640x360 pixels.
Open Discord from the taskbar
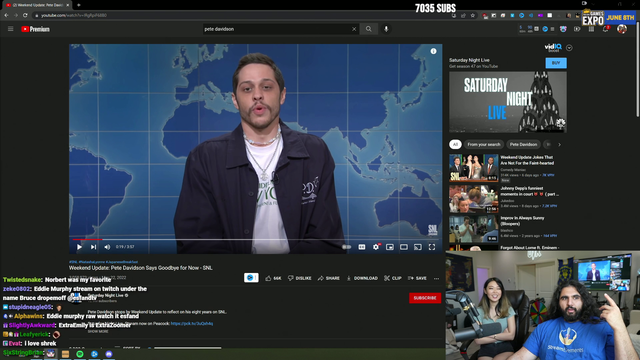[x=109, y=354]
